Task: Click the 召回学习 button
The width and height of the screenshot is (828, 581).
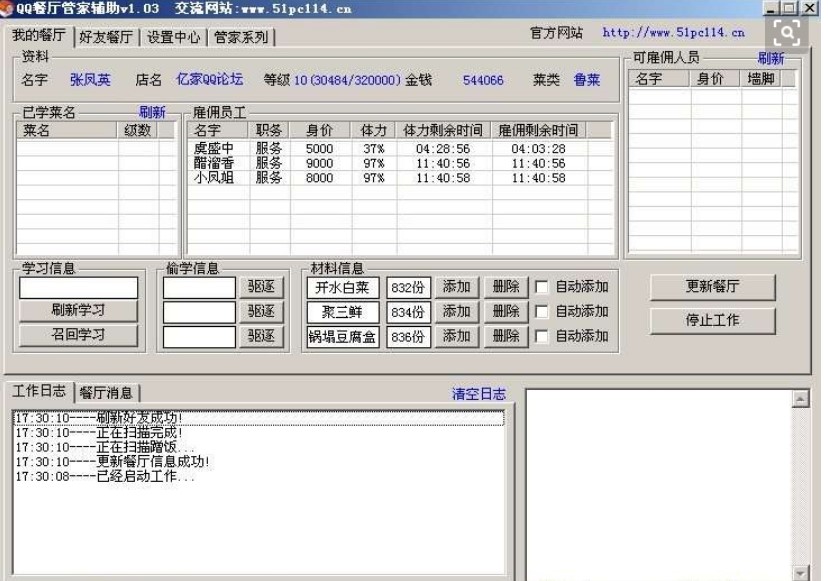Action: 78,335
